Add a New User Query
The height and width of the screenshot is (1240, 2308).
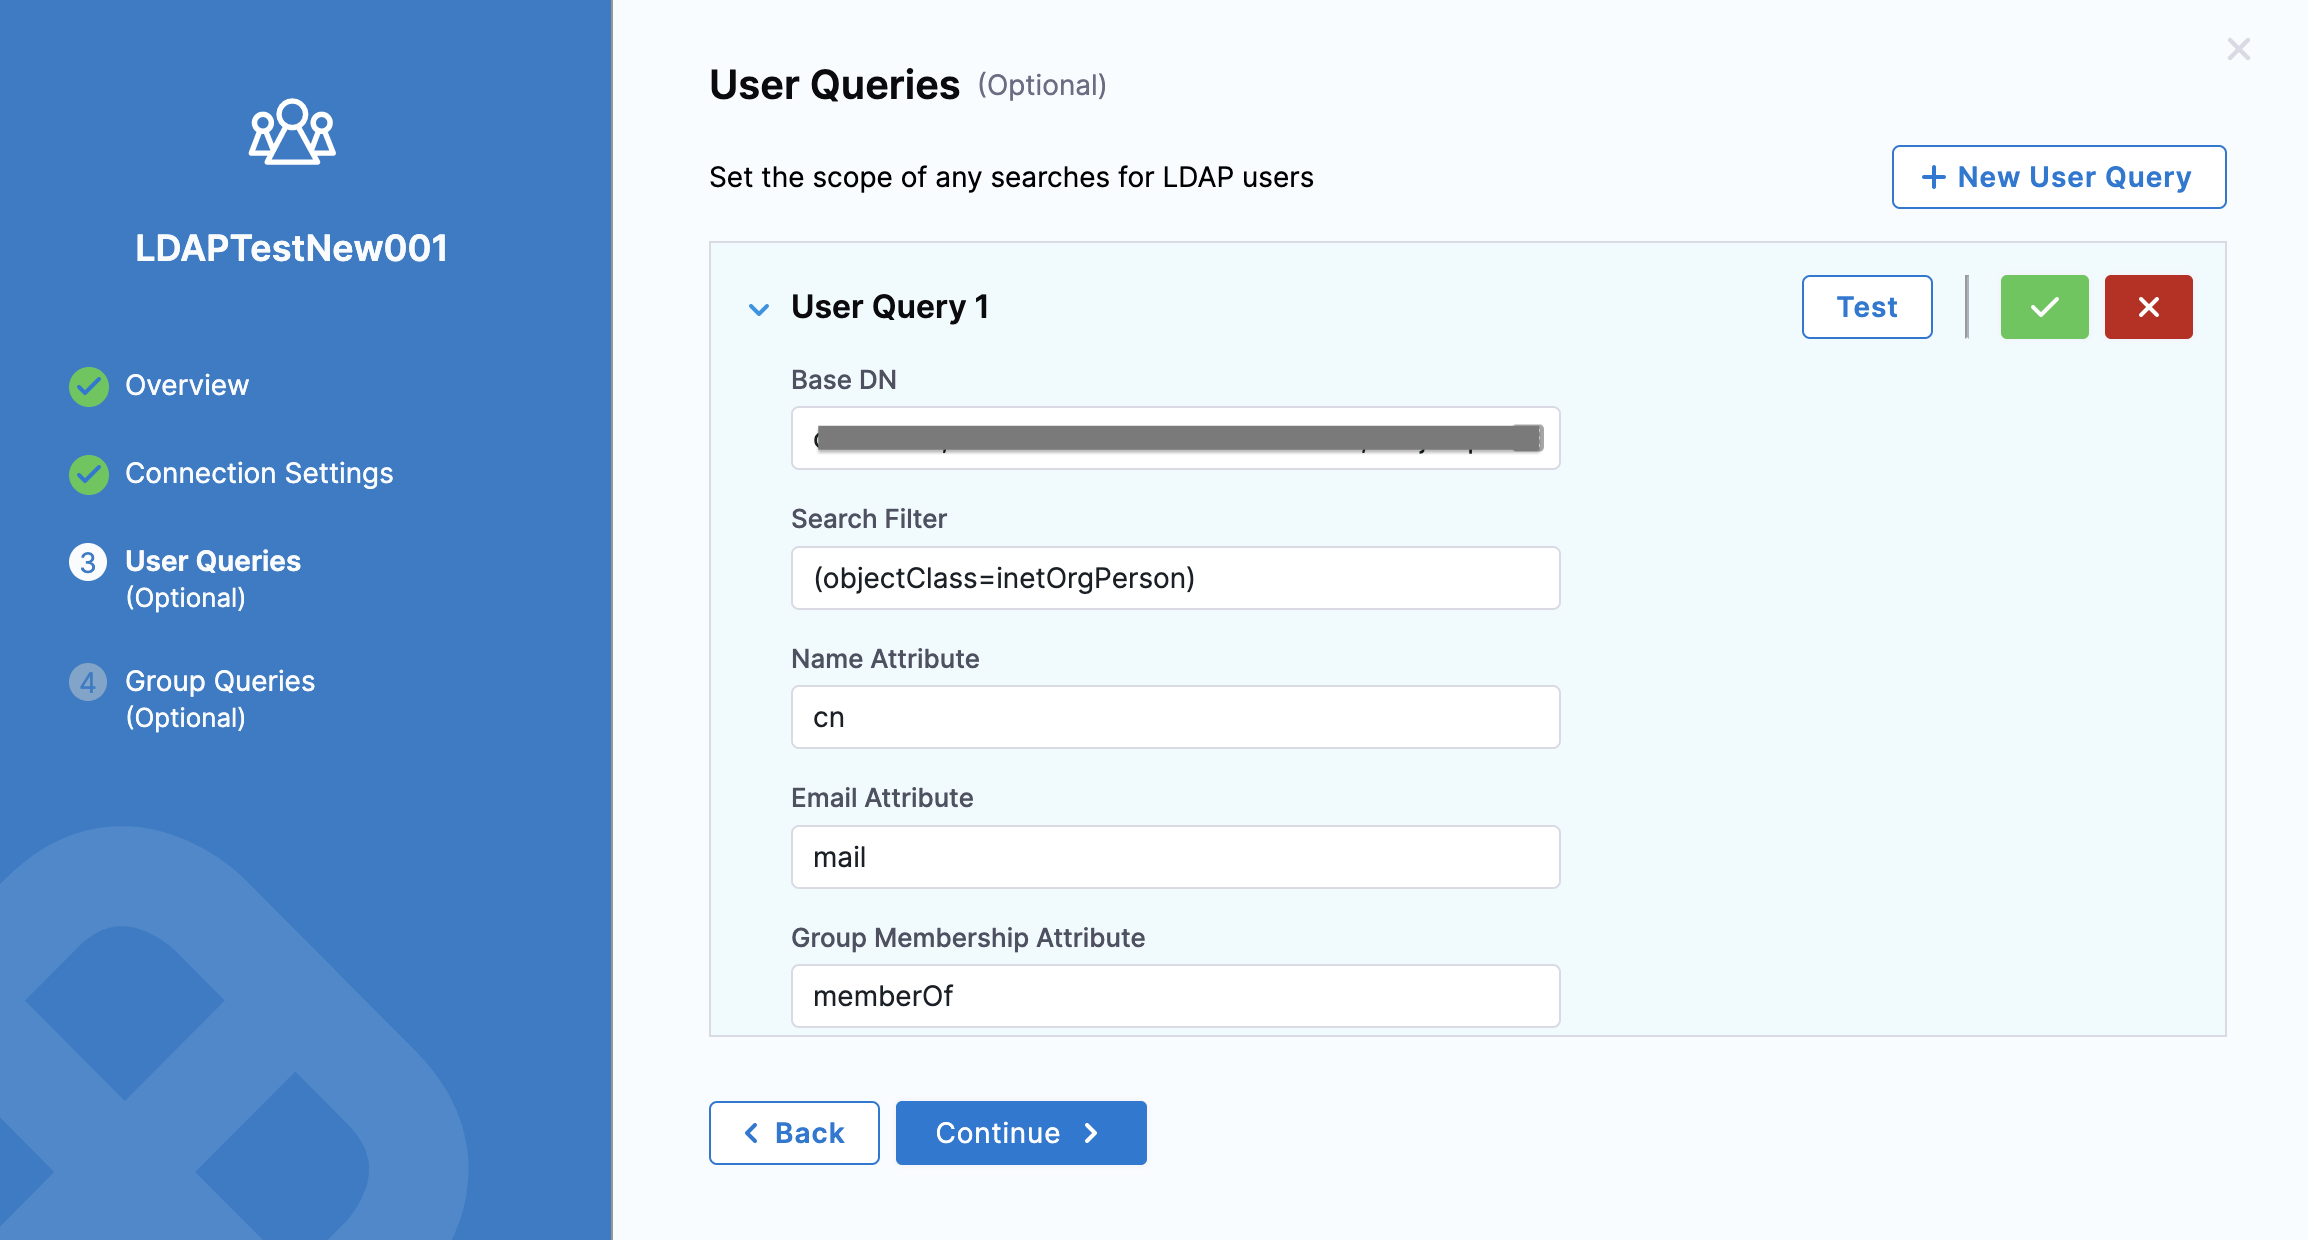pyautogui.click(x=2058, y=177)
